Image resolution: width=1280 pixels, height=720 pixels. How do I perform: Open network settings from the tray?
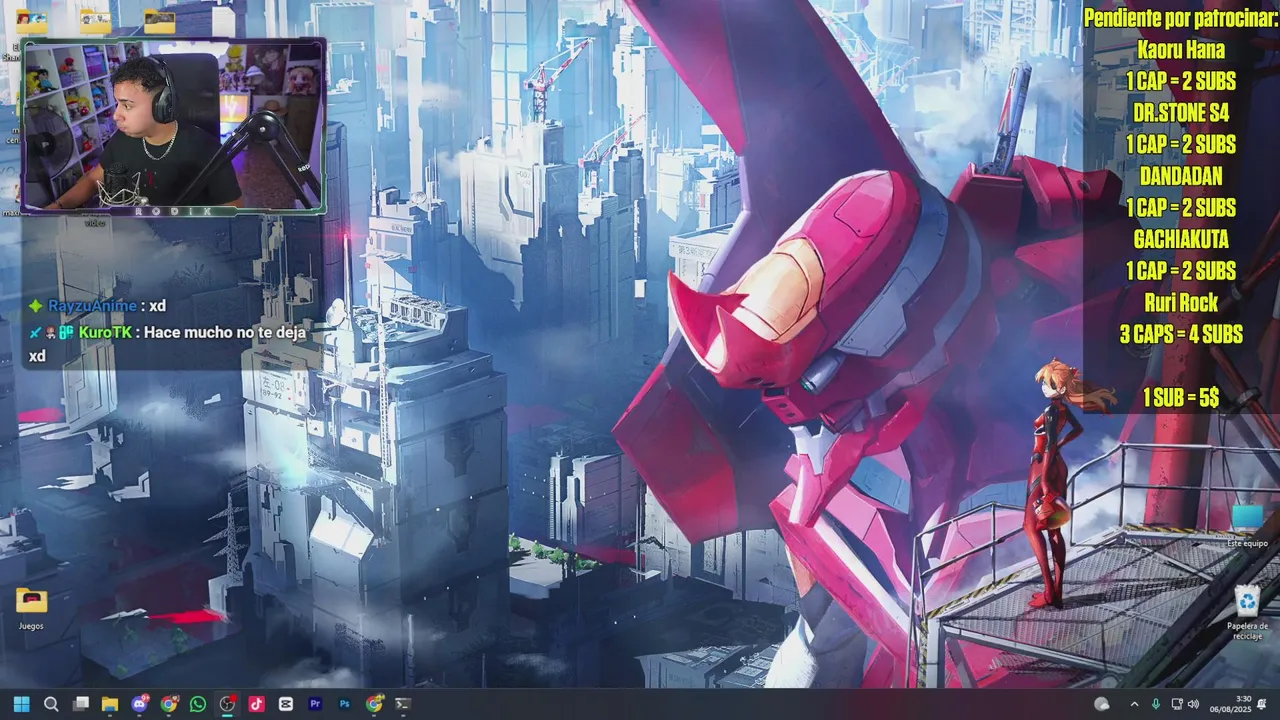[1177, 704]
